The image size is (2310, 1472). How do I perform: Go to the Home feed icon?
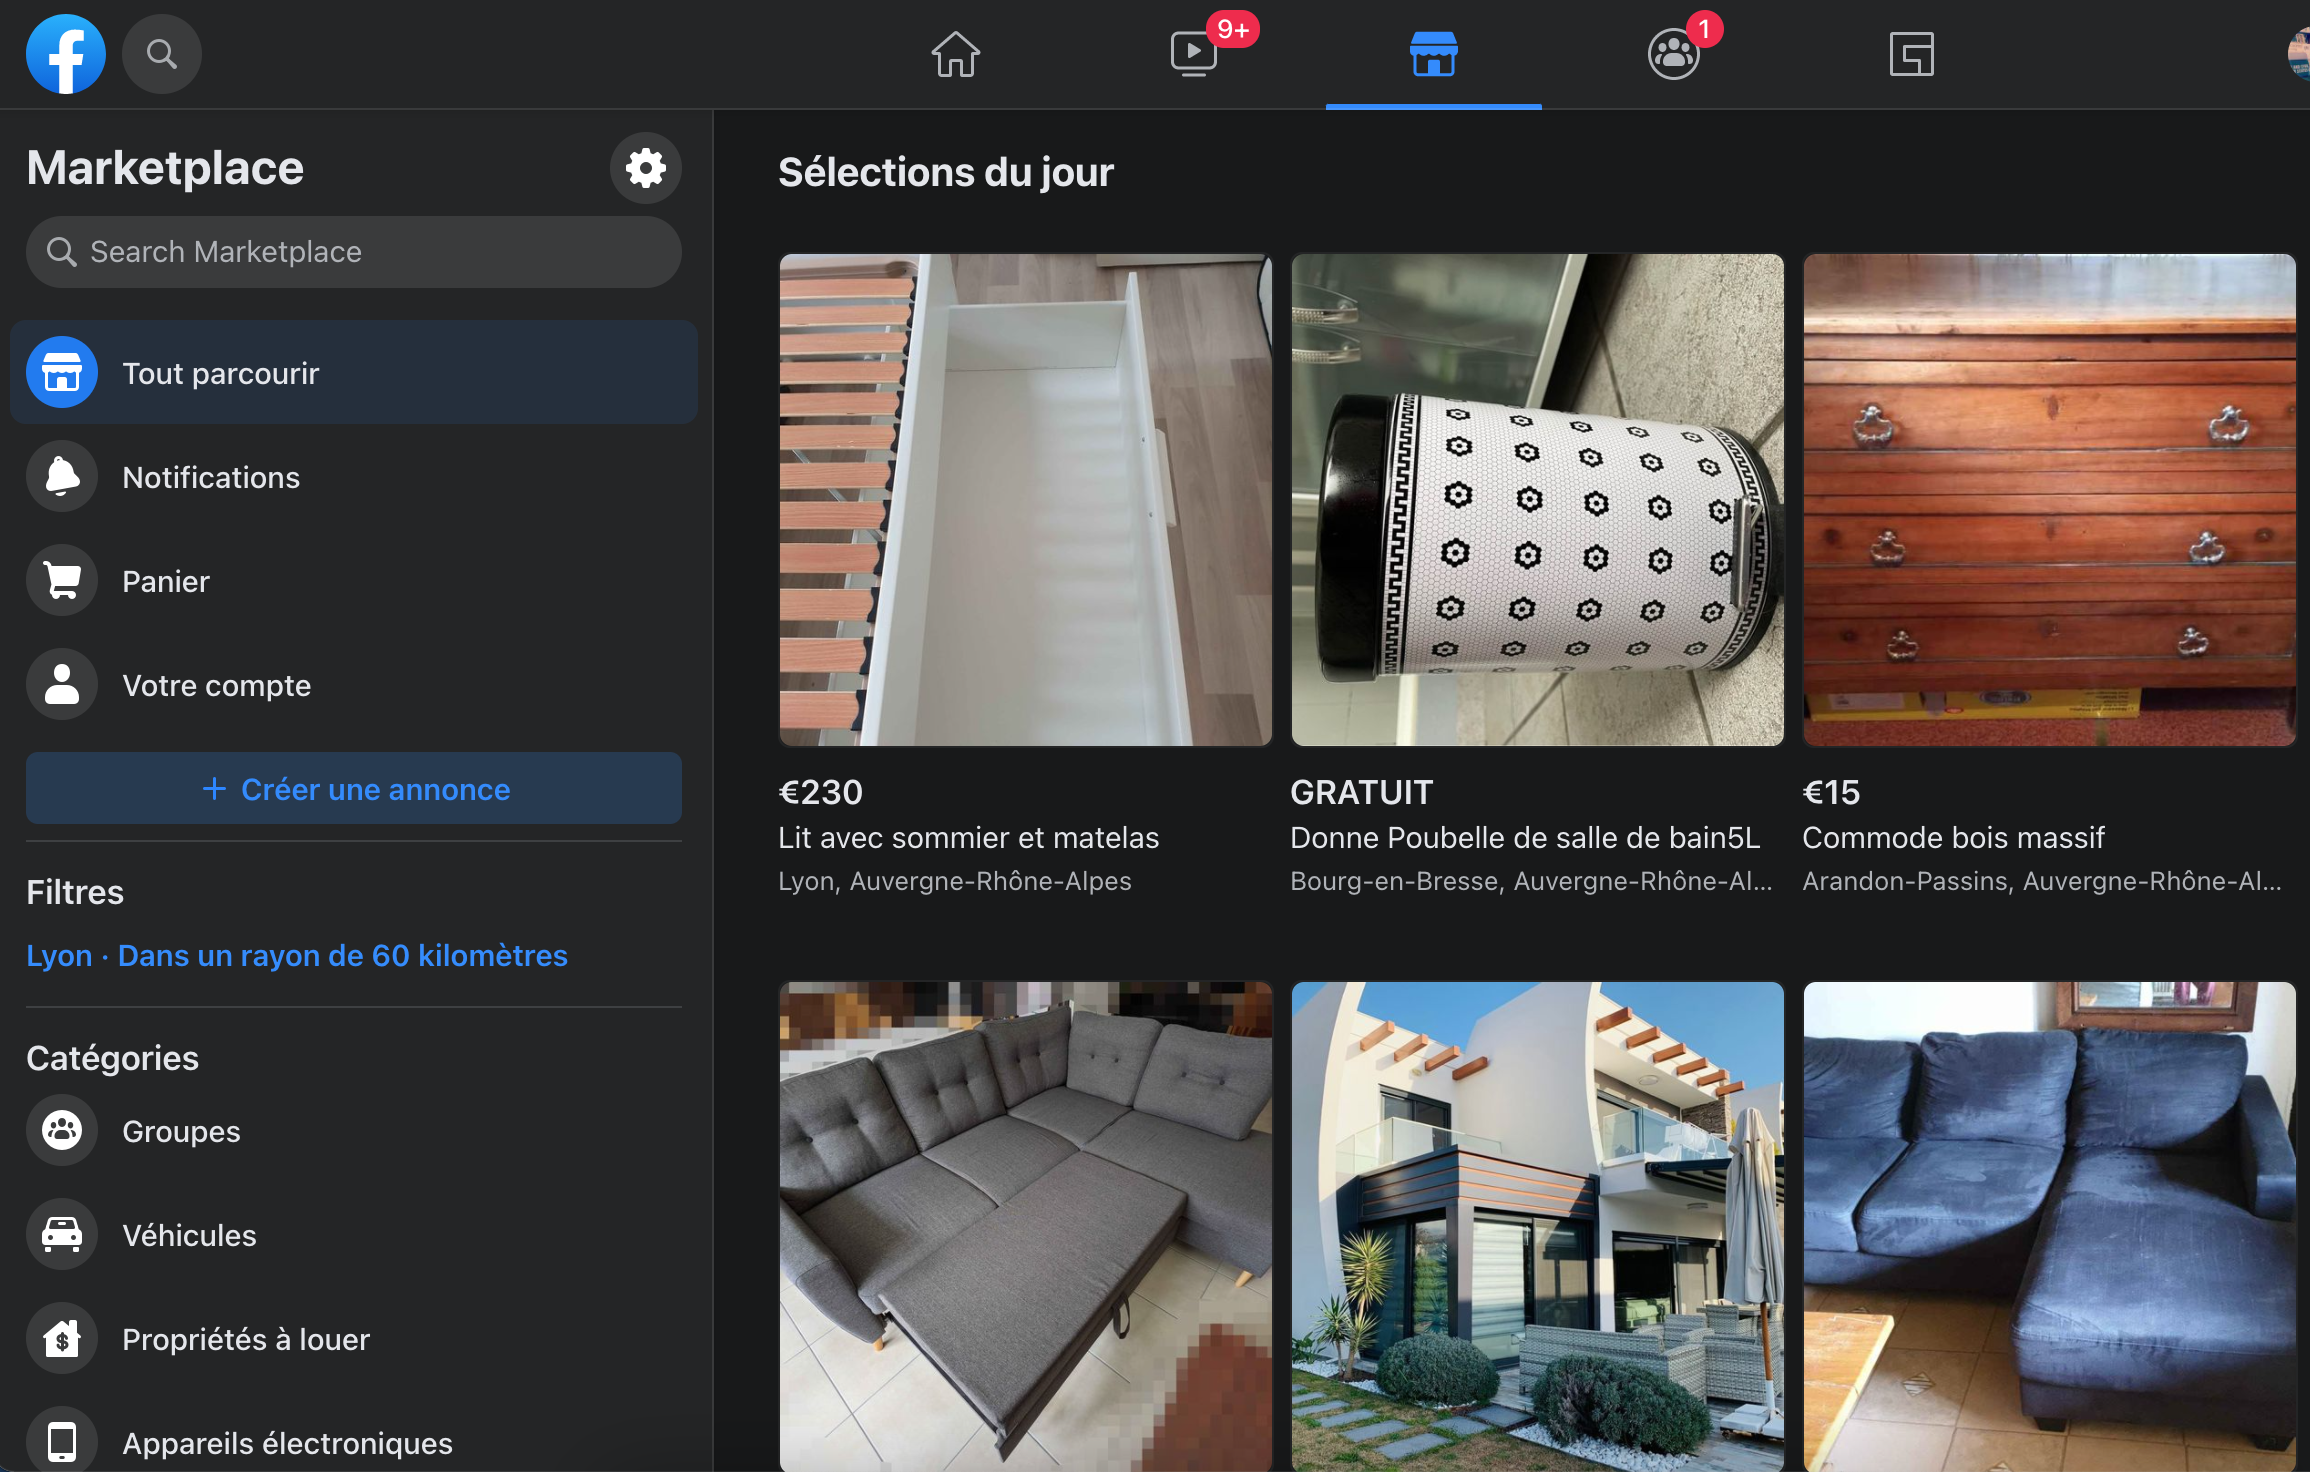955,54
